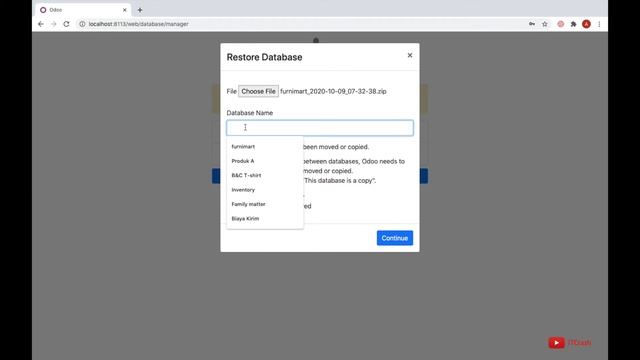Select the Inventory suggestion
Viewport: 640px width, 360px height.
(265, 190)
